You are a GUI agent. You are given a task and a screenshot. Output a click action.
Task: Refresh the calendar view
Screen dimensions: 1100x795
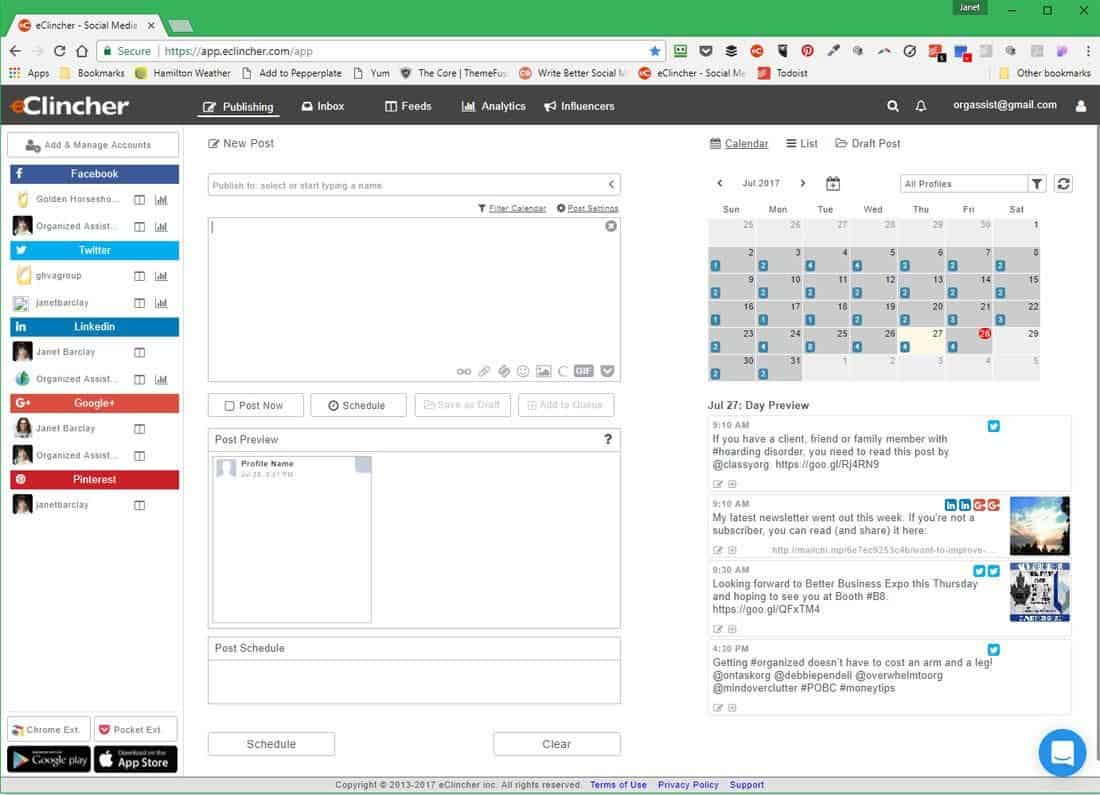coord(1064,183)
